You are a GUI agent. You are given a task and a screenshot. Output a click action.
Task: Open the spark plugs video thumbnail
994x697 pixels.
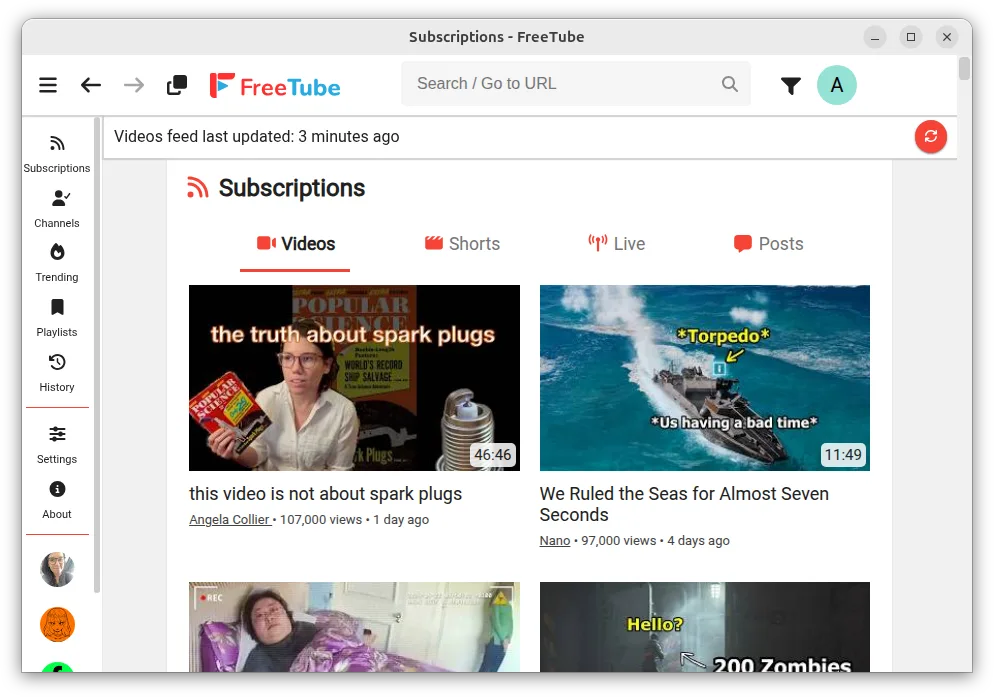point(354,378)
